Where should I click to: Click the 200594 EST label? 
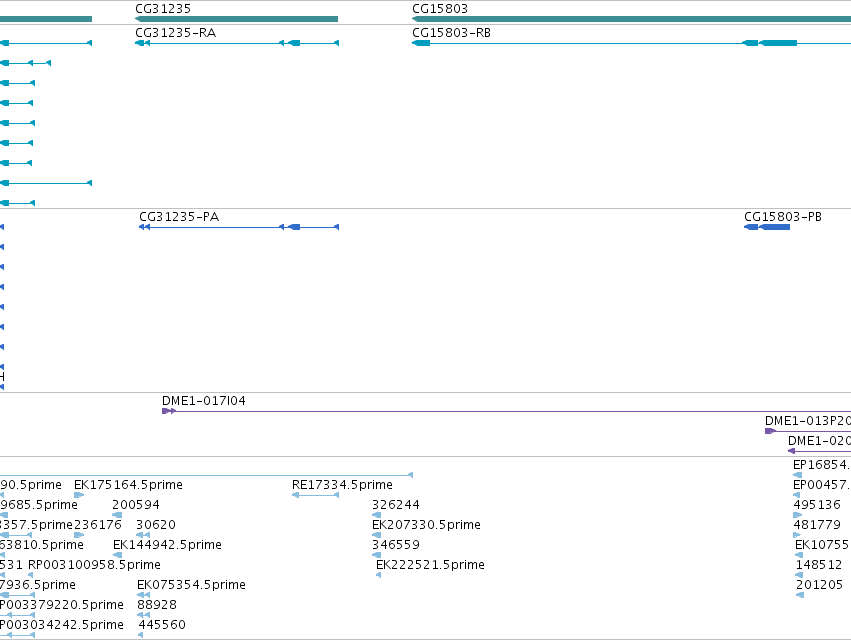136,505
